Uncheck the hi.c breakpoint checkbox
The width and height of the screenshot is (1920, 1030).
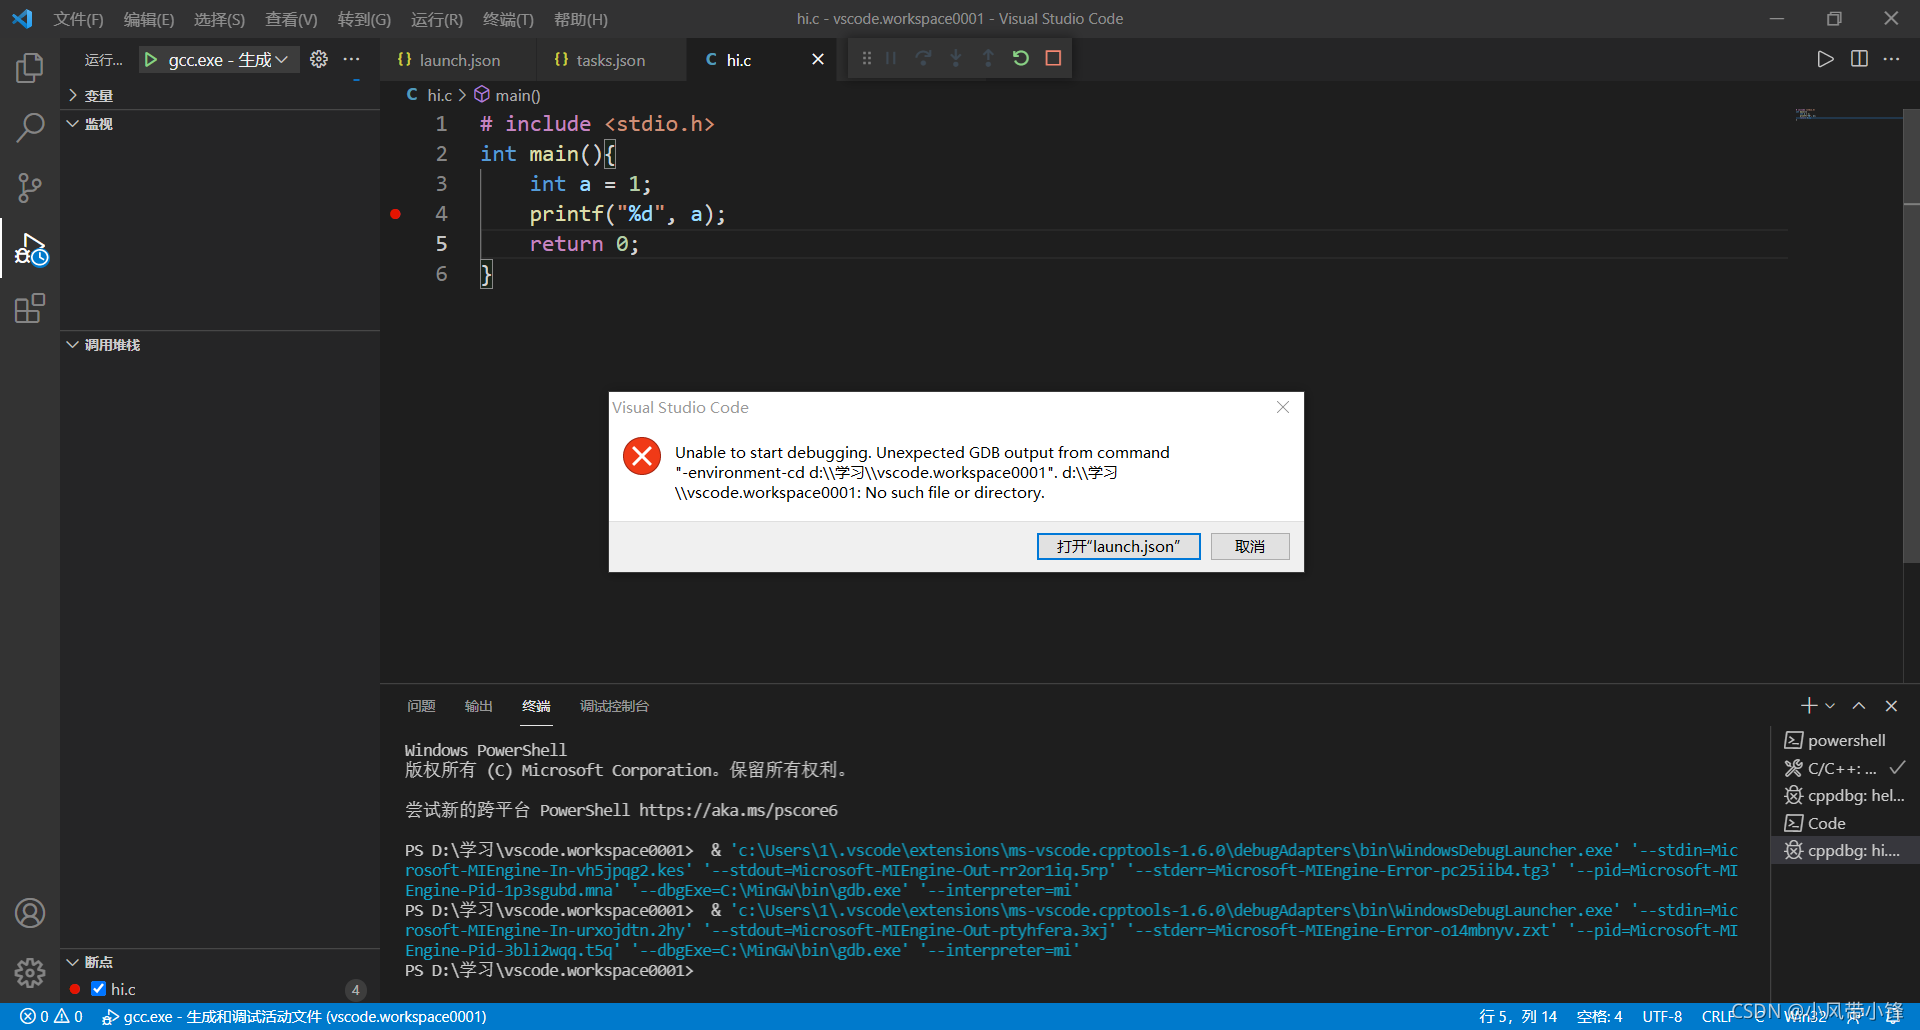[98, 988]
